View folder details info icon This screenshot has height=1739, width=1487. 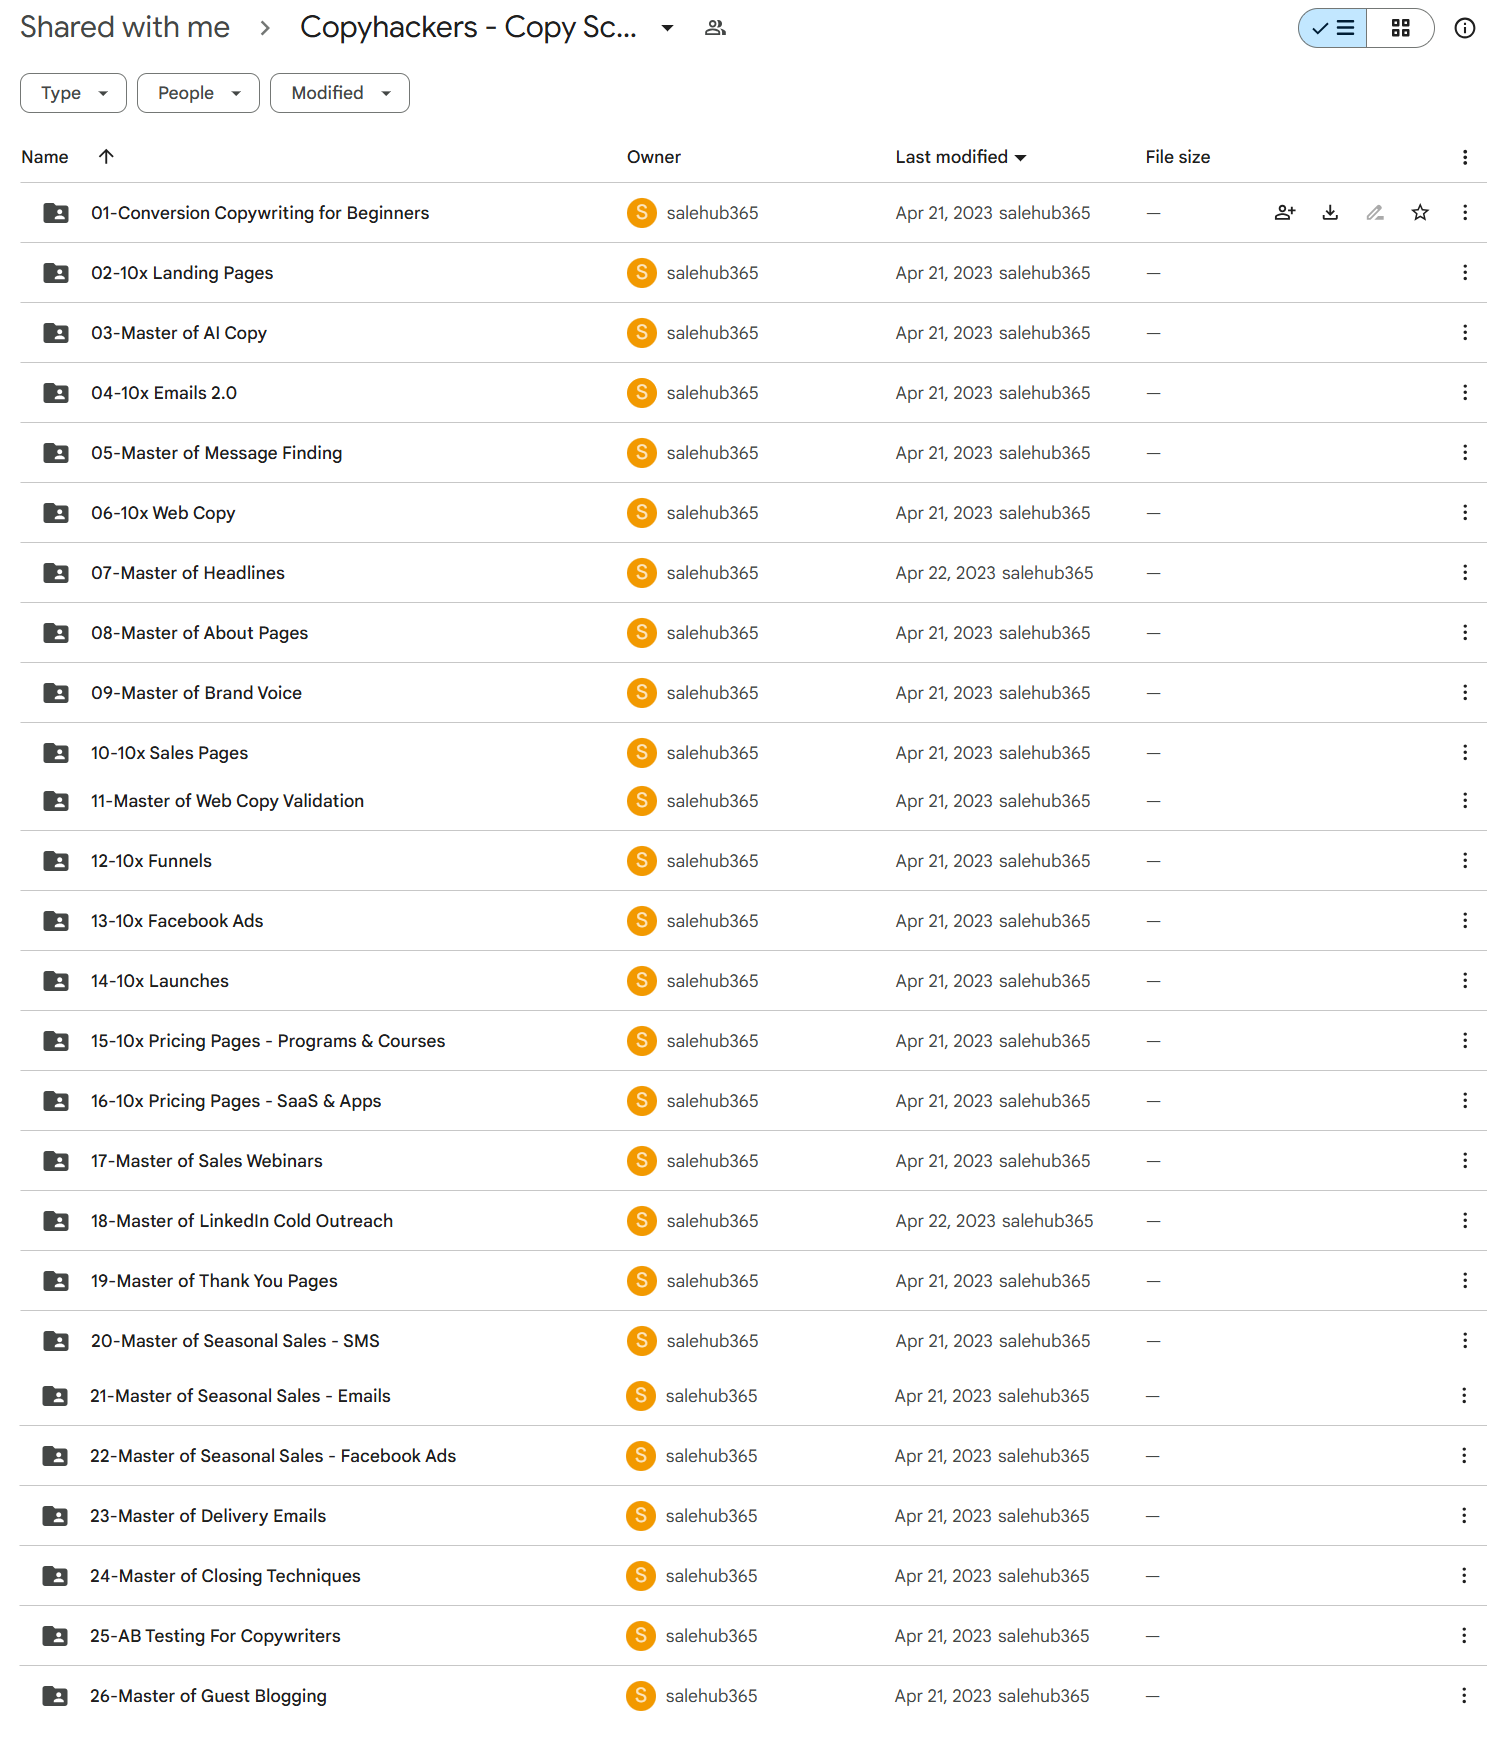tap(1465, 28)
